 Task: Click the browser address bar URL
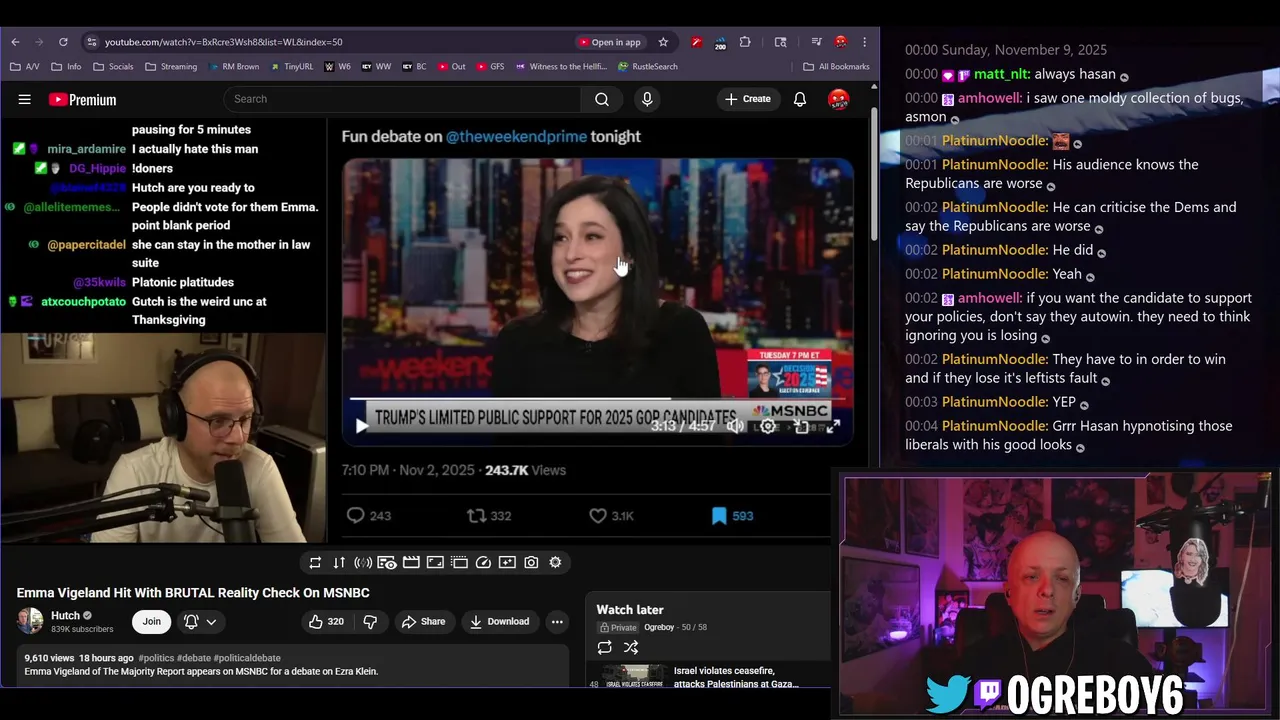pos(224,42)
